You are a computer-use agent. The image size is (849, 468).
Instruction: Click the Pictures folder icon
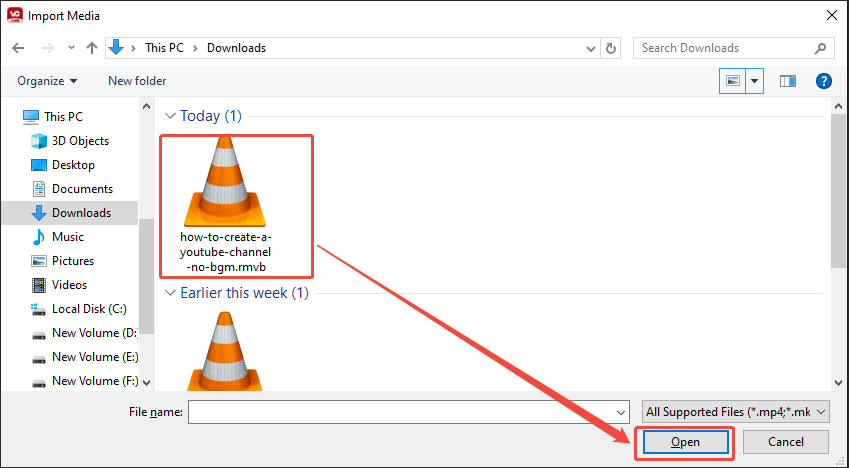click(x=39, y=261)
